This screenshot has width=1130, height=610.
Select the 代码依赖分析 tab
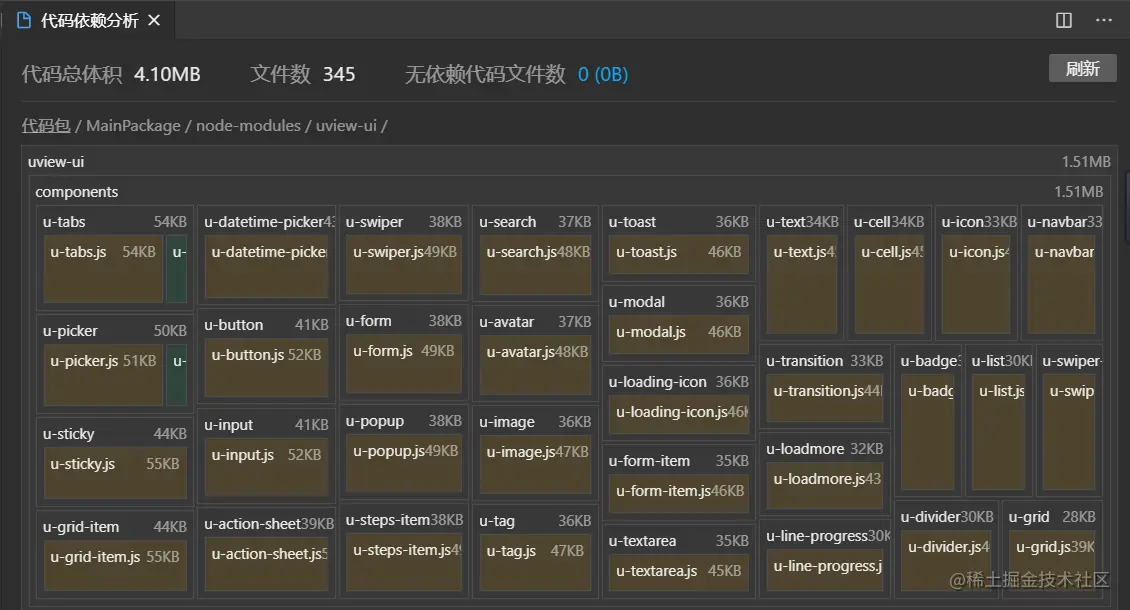[89, 20]
